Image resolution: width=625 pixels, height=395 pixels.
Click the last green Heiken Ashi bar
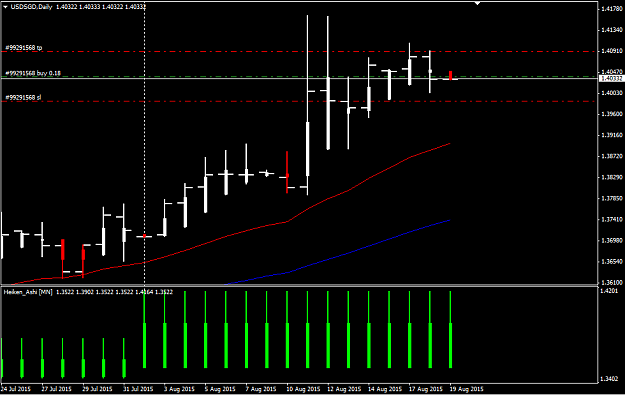[x=450, y=330]
